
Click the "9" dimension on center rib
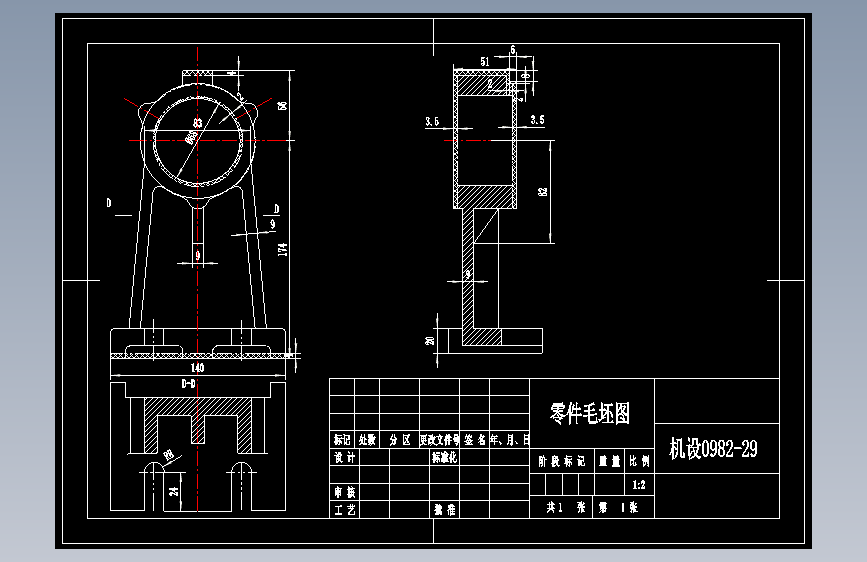198,256
